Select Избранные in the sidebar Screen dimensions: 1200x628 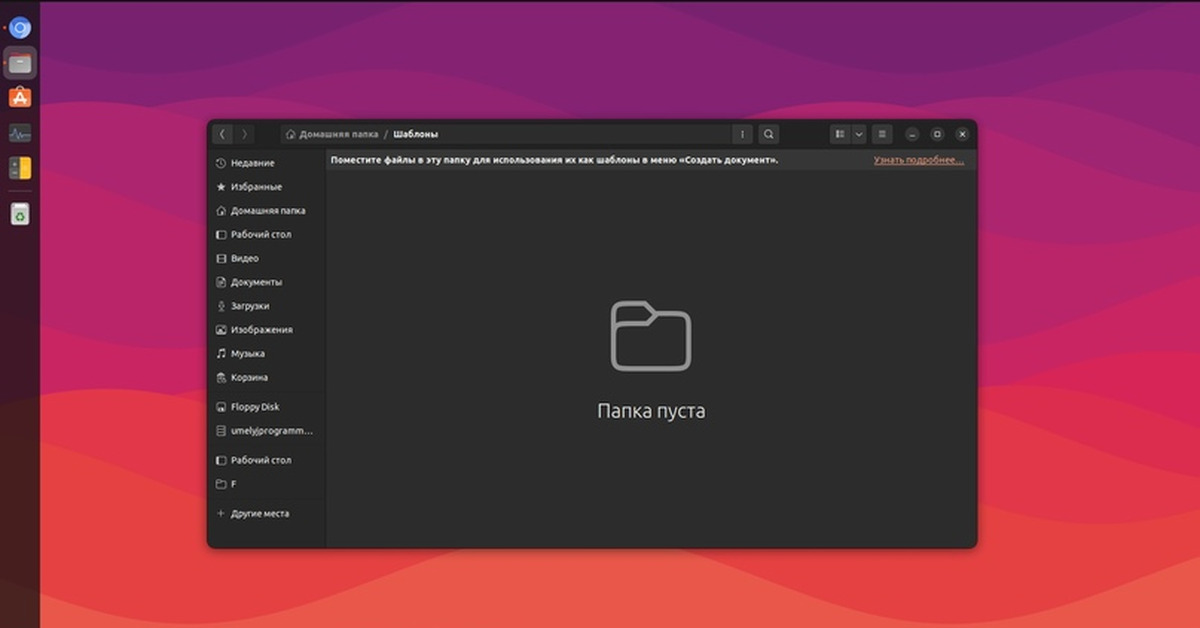click(256, 187)
